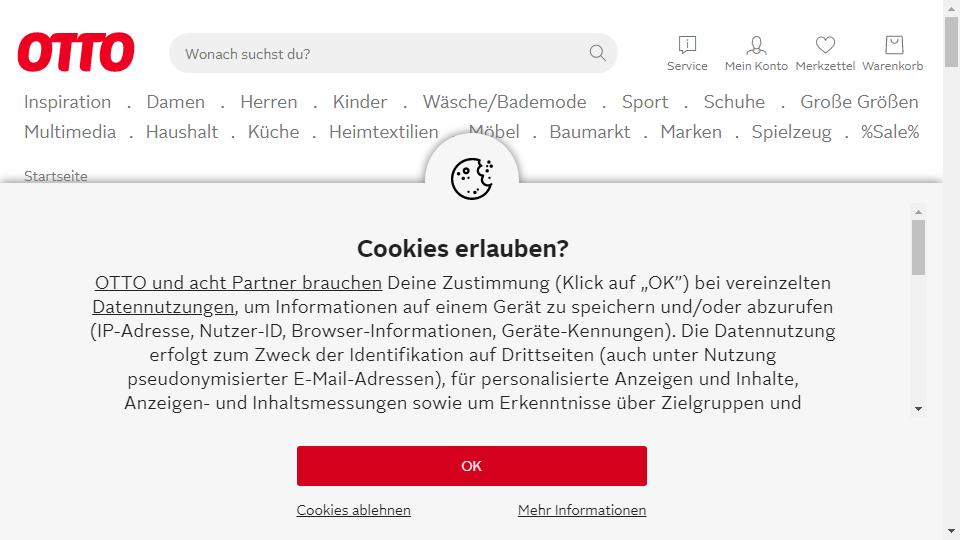
Task: Open the Merkzettel heart icon
Action: coord(825,44)
